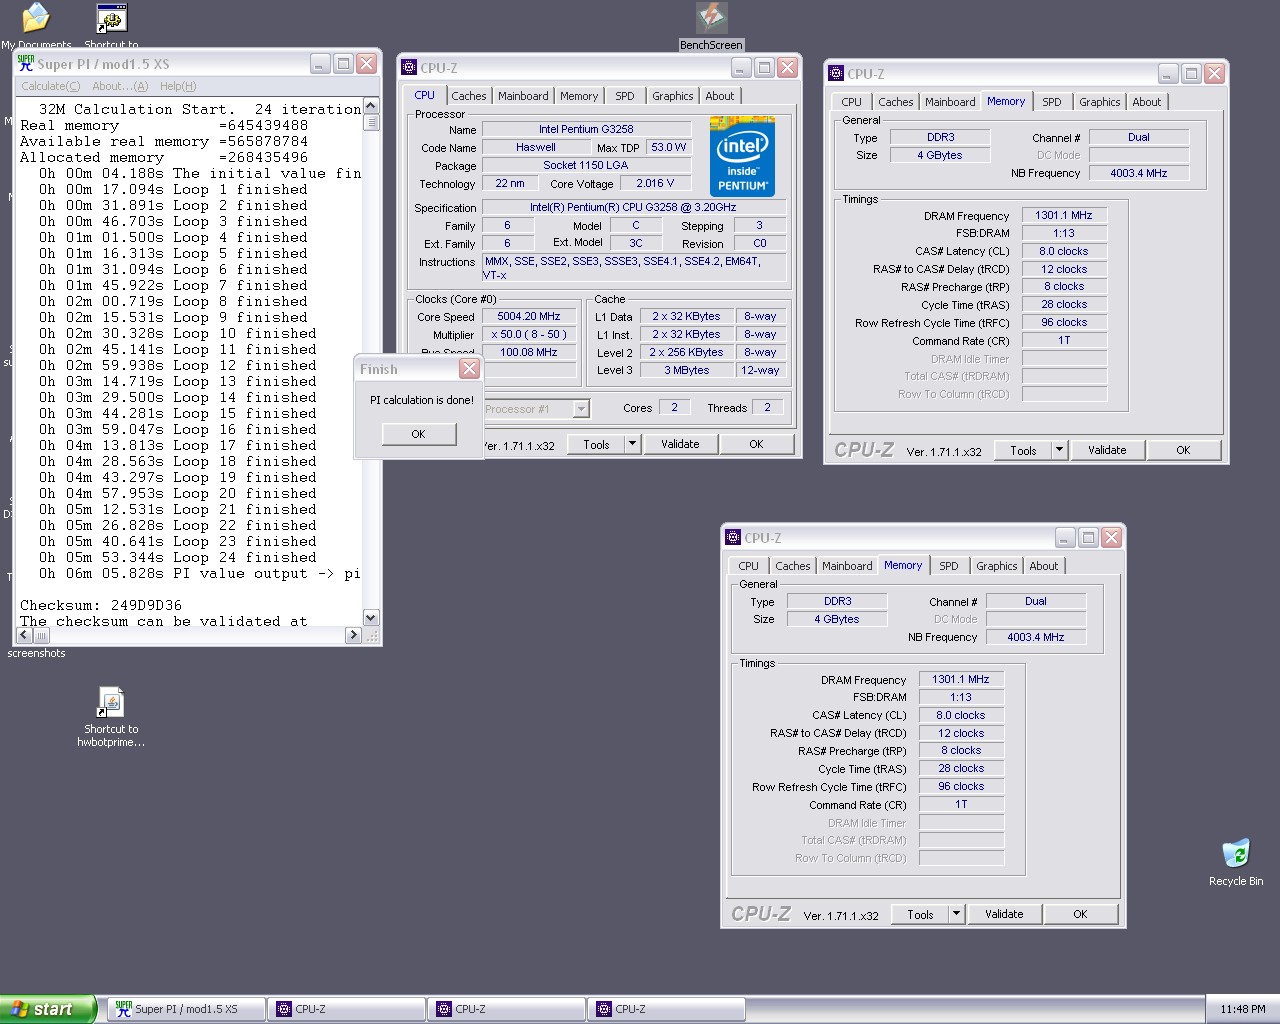
Task: Switch to Caches tab in upper Memory window
Action: (895, 102)
